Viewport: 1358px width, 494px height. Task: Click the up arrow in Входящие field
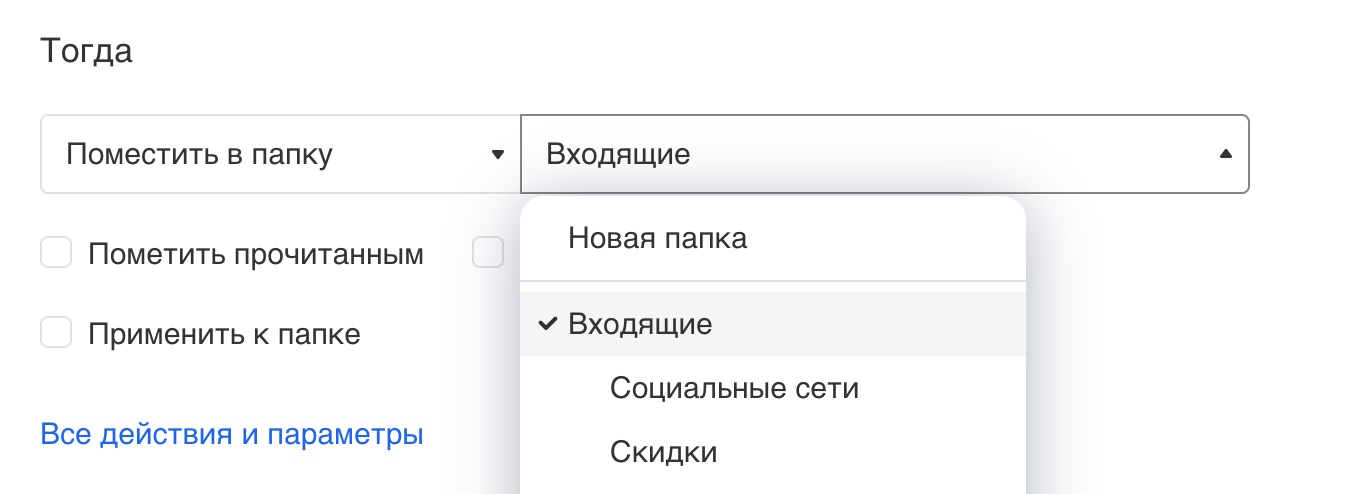(1225, 155)
